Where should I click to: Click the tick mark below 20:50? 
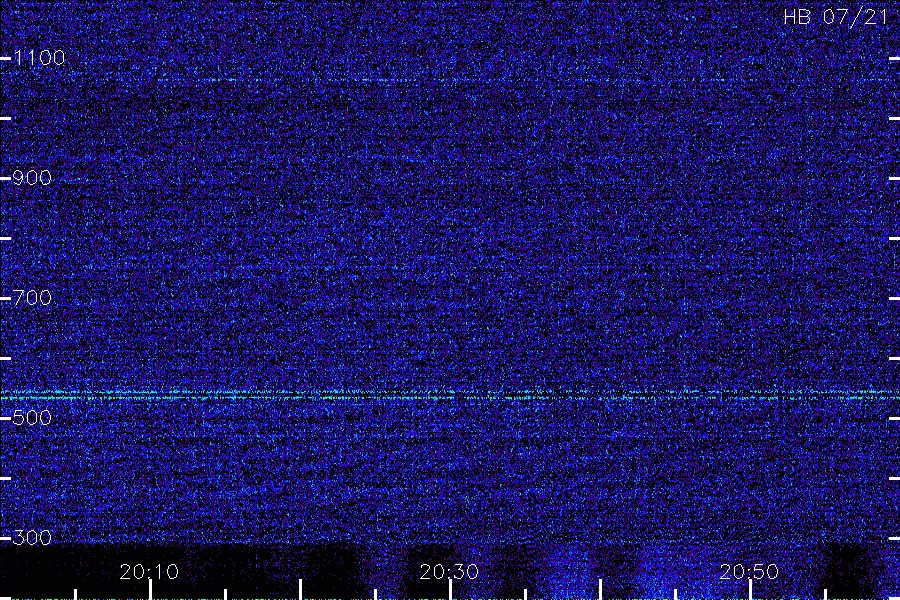(x=750, y=590)
